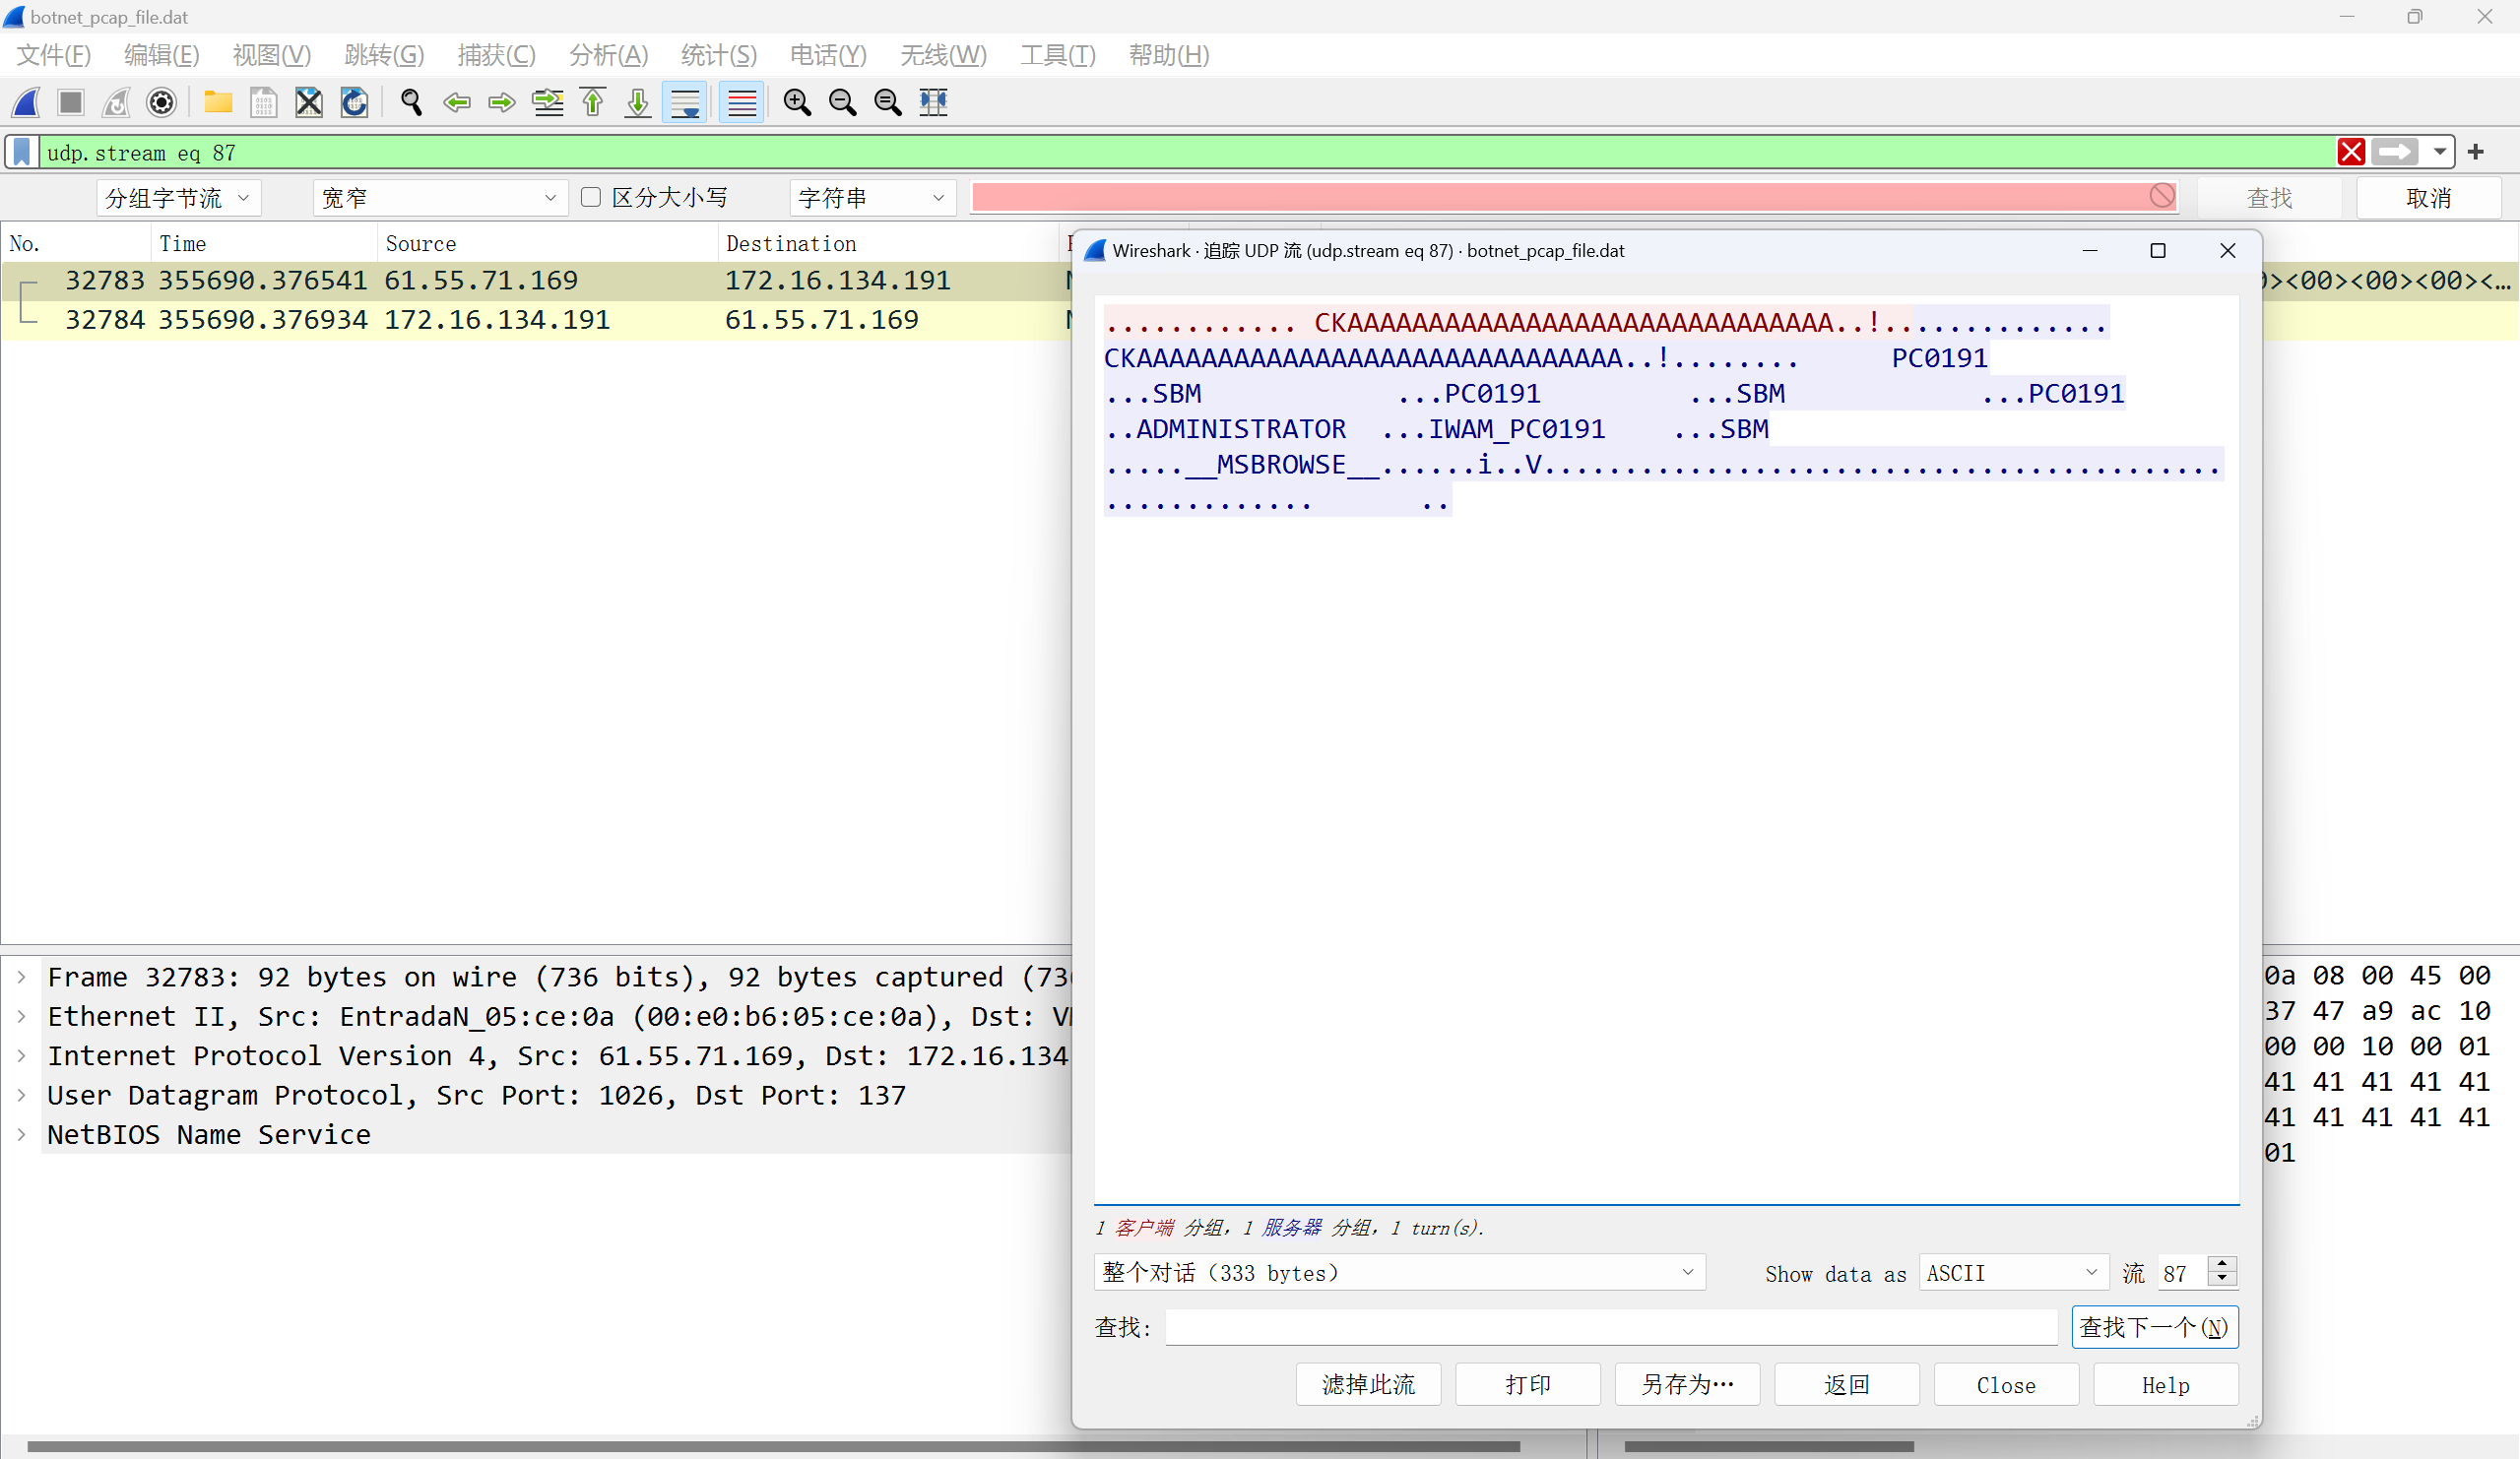The width and height of the screenshot is (2520, 1459).
Task: Click the stop capture square icon
Action: click(x=70, y=102)
